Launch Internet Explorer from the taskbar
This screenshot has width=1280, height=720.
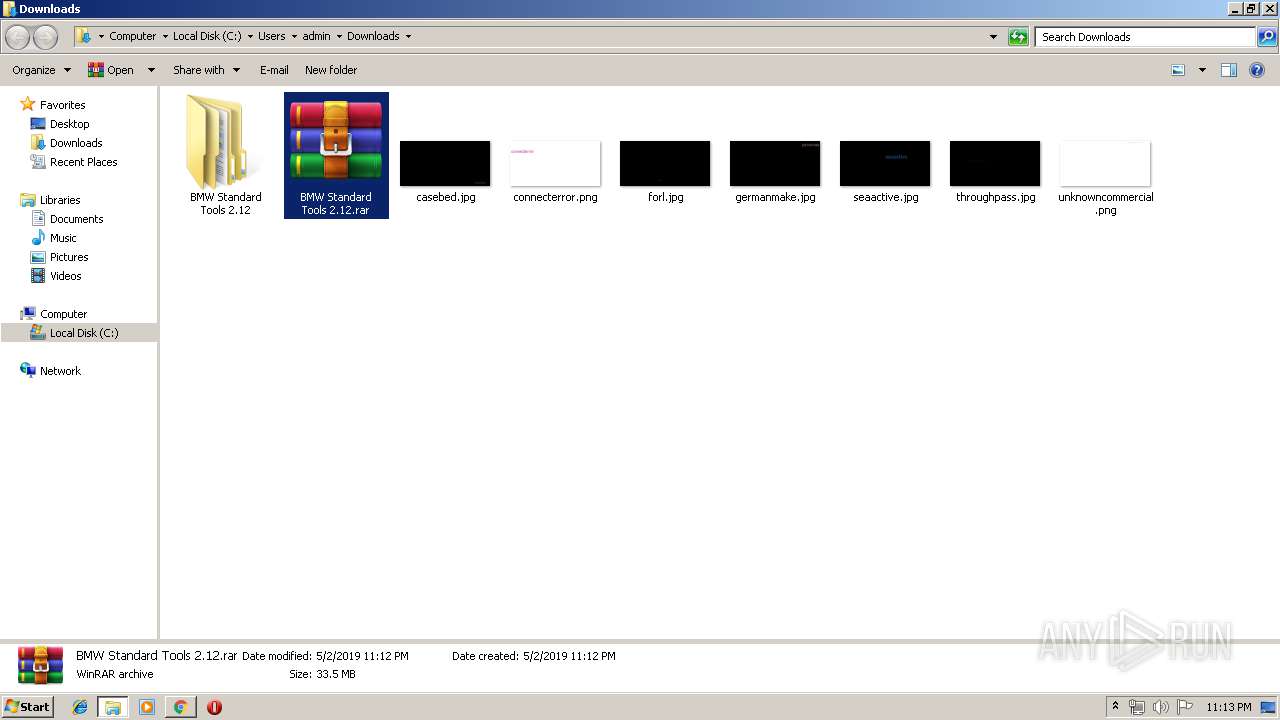[x=80, y=707]
